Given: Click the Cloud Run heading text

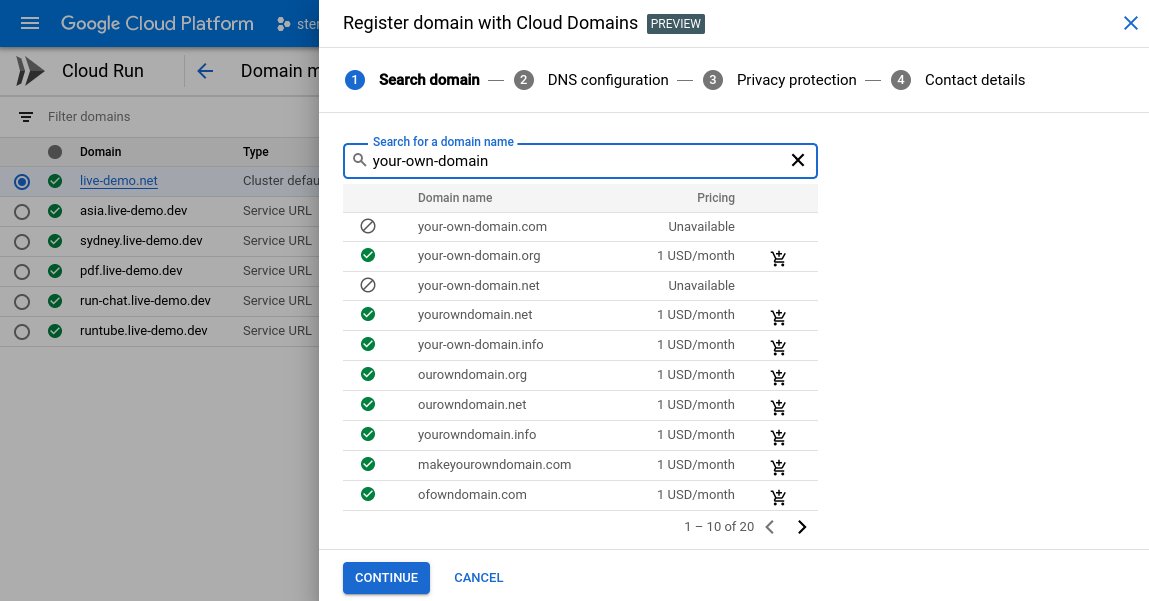Looking at the screenshot, I should pyautogui.click(x=103, y=71).
